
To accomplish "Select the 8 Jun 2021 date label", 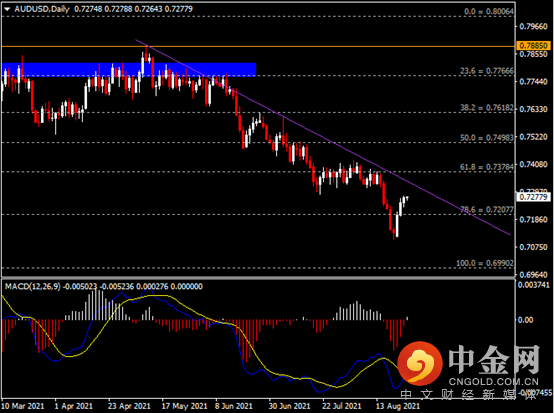I will coord(234,406).
